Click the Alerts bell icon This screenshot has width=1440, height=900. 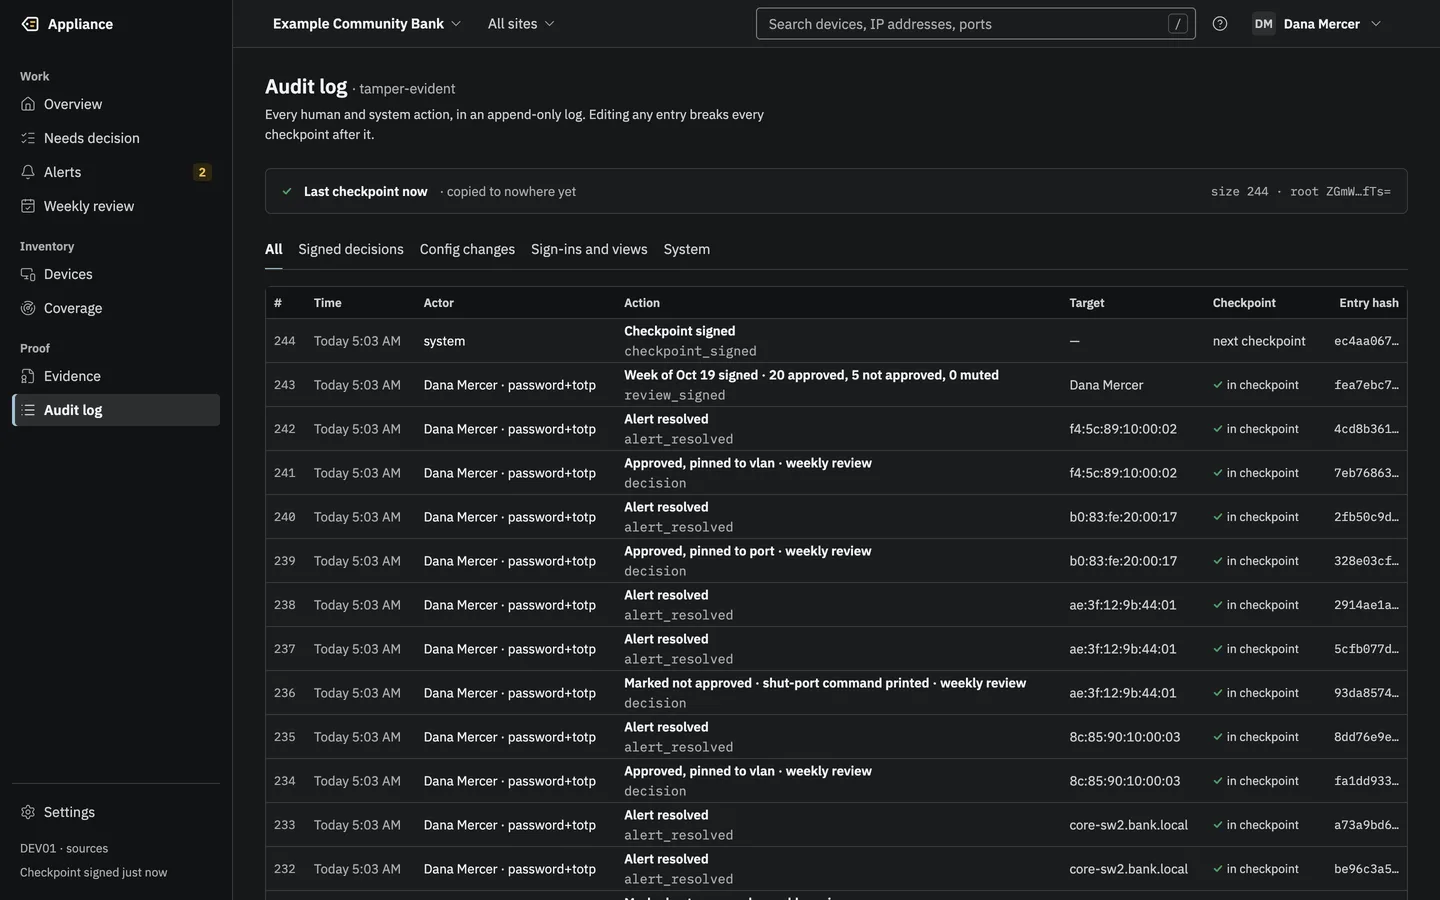click(28, 172)
